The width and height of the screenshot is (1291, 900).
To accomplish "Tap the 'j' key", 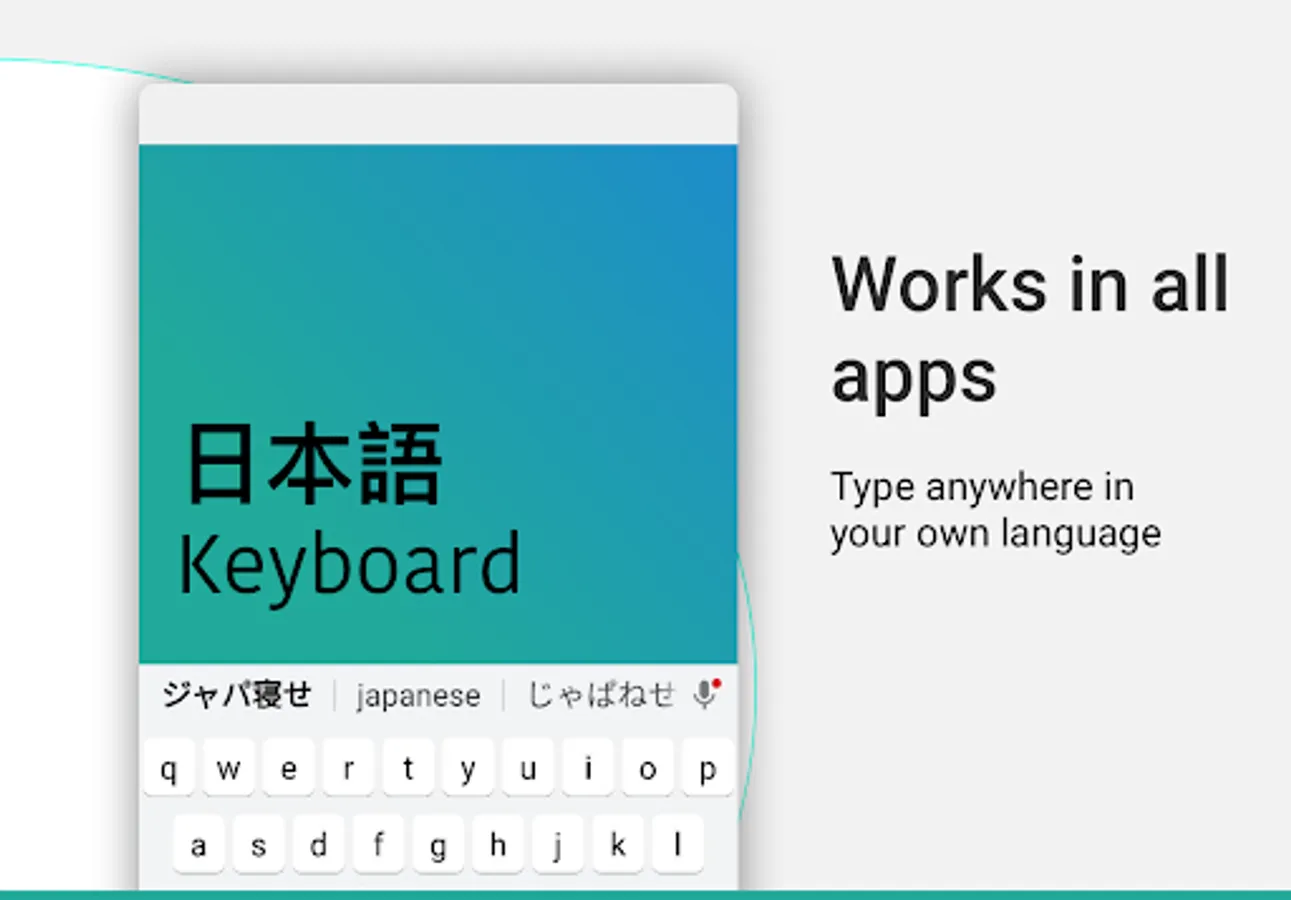I will (558, 844).
